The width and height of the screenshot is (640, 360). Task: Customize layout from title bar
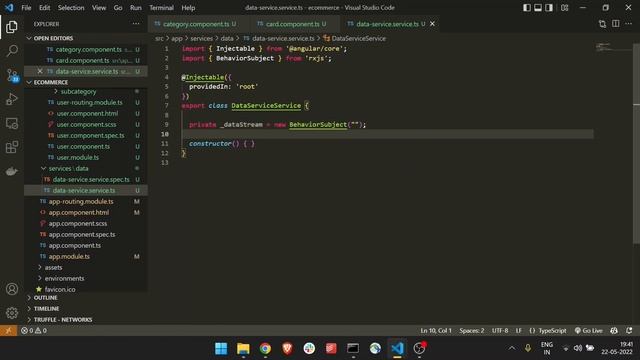coord(564,8)
